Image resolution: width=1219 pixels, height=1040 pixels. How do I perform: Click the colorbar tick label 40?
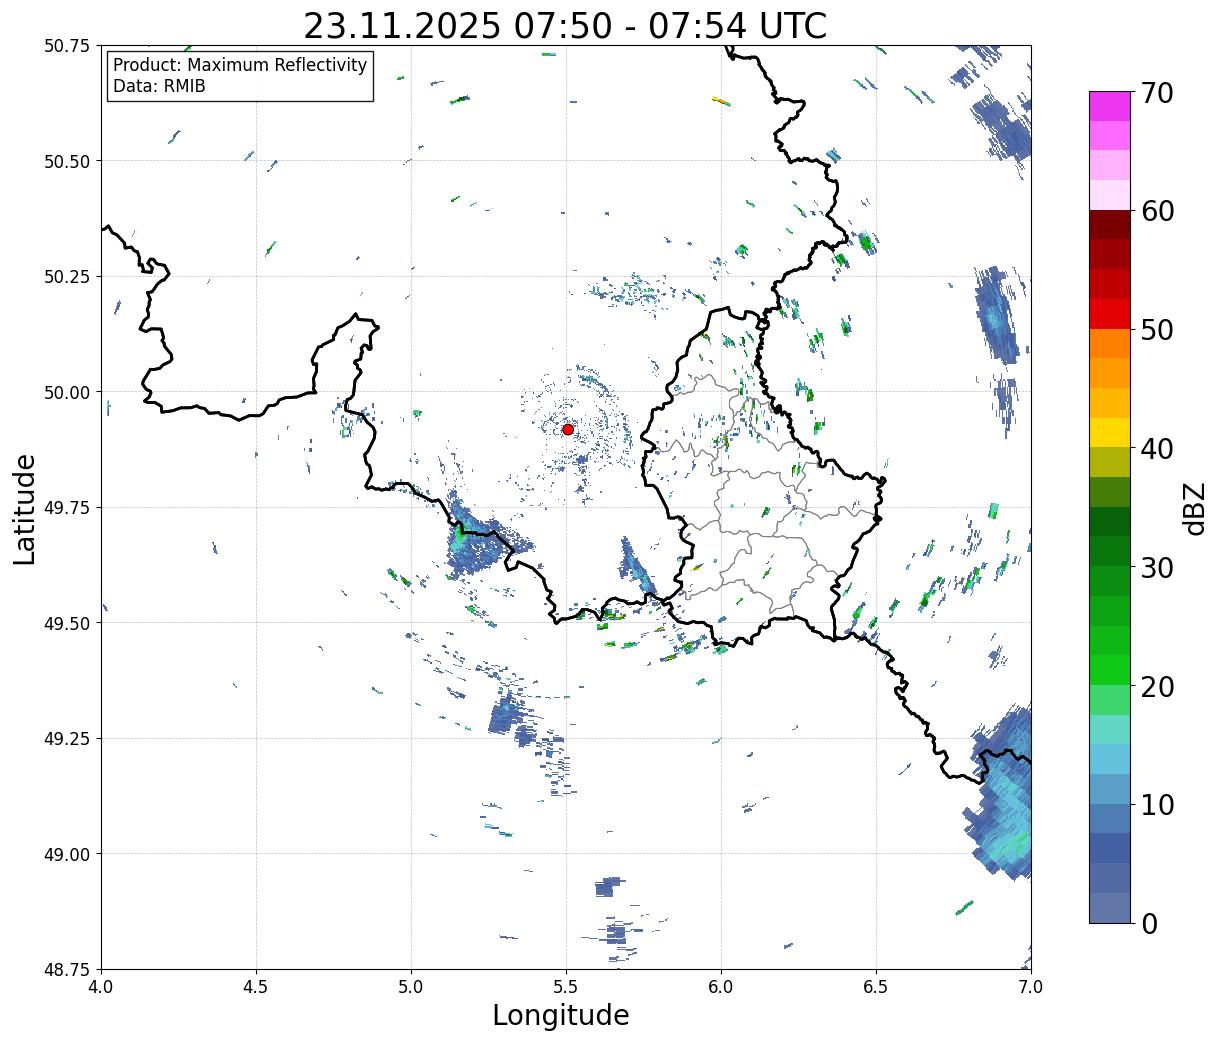point(1157,449)
